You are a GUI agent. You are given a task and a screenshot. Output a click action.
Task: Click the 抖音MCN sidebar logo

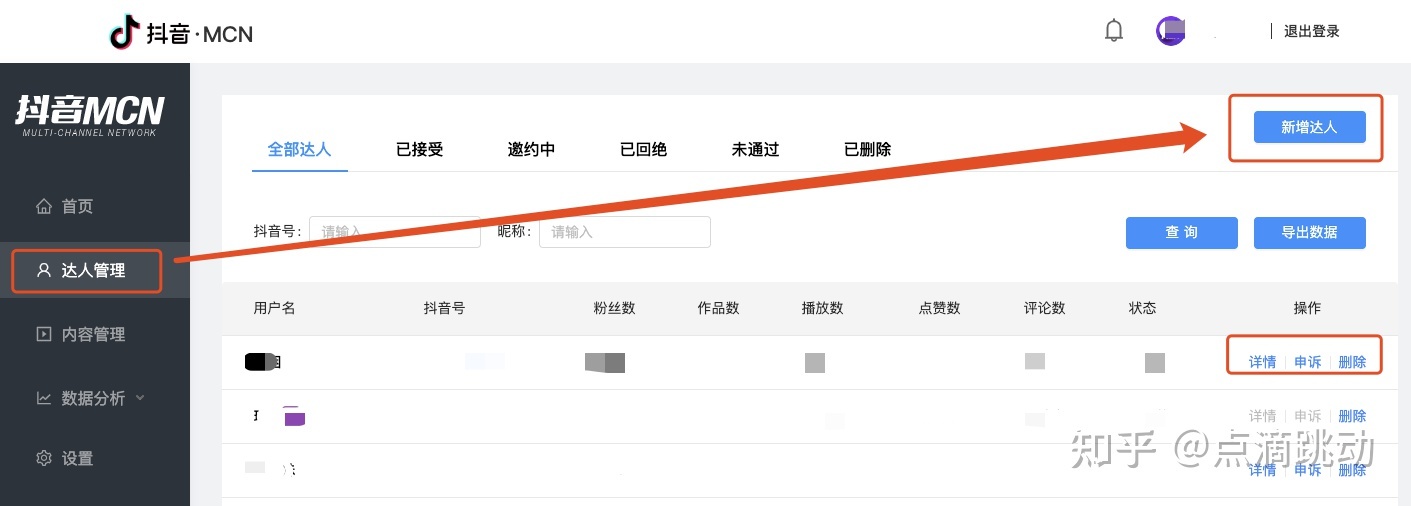[90, 114]
